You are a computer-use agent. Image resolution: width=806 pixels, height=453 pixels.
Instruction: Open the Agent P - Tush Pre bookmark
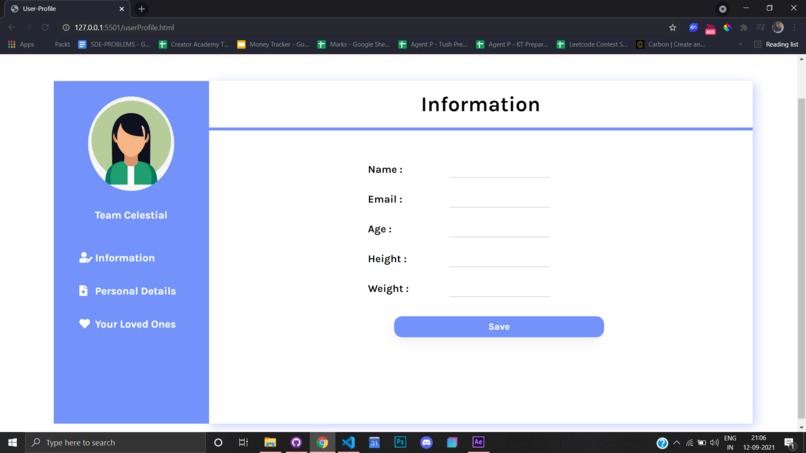[433, 44]
